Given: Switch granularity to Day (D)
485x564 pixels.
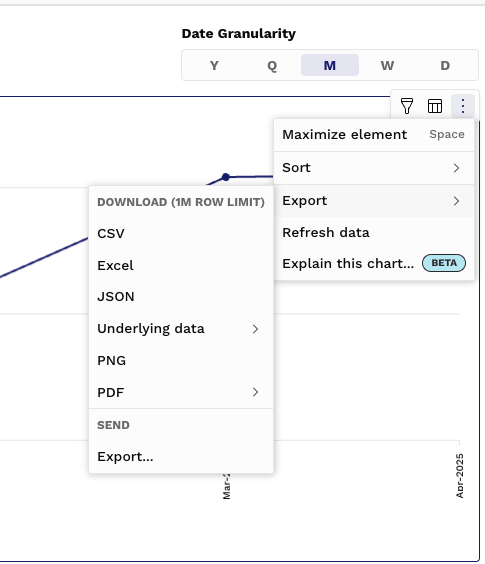Looking at the screenshot, I should pos(445,65).
